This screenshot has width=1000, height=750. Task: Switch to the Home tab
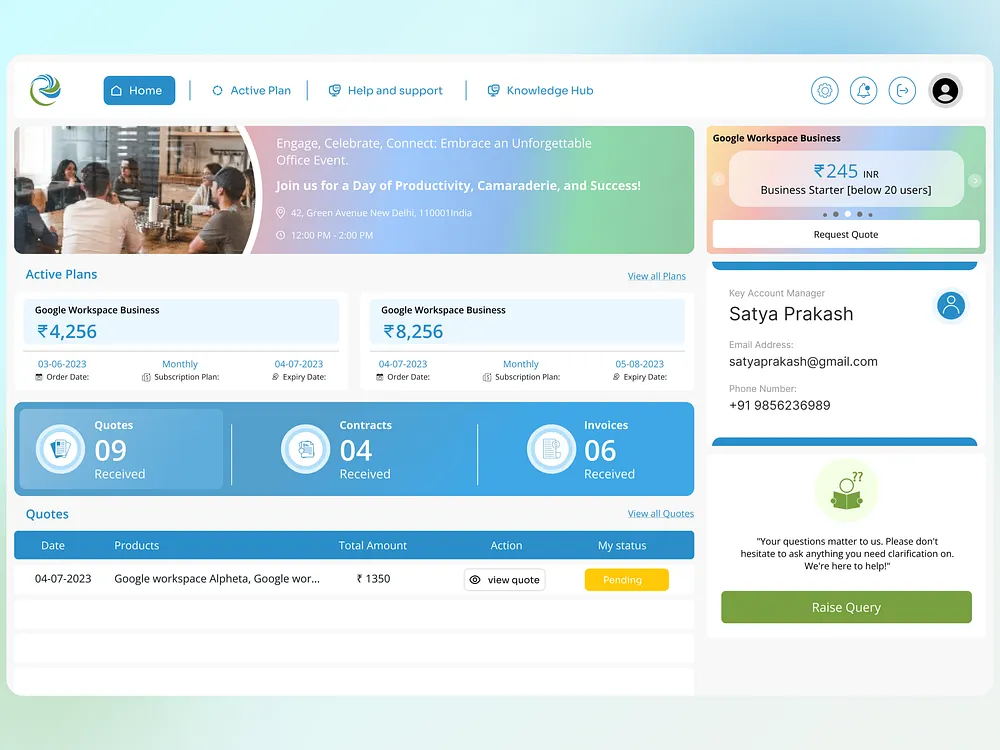(x=139, y=90)
